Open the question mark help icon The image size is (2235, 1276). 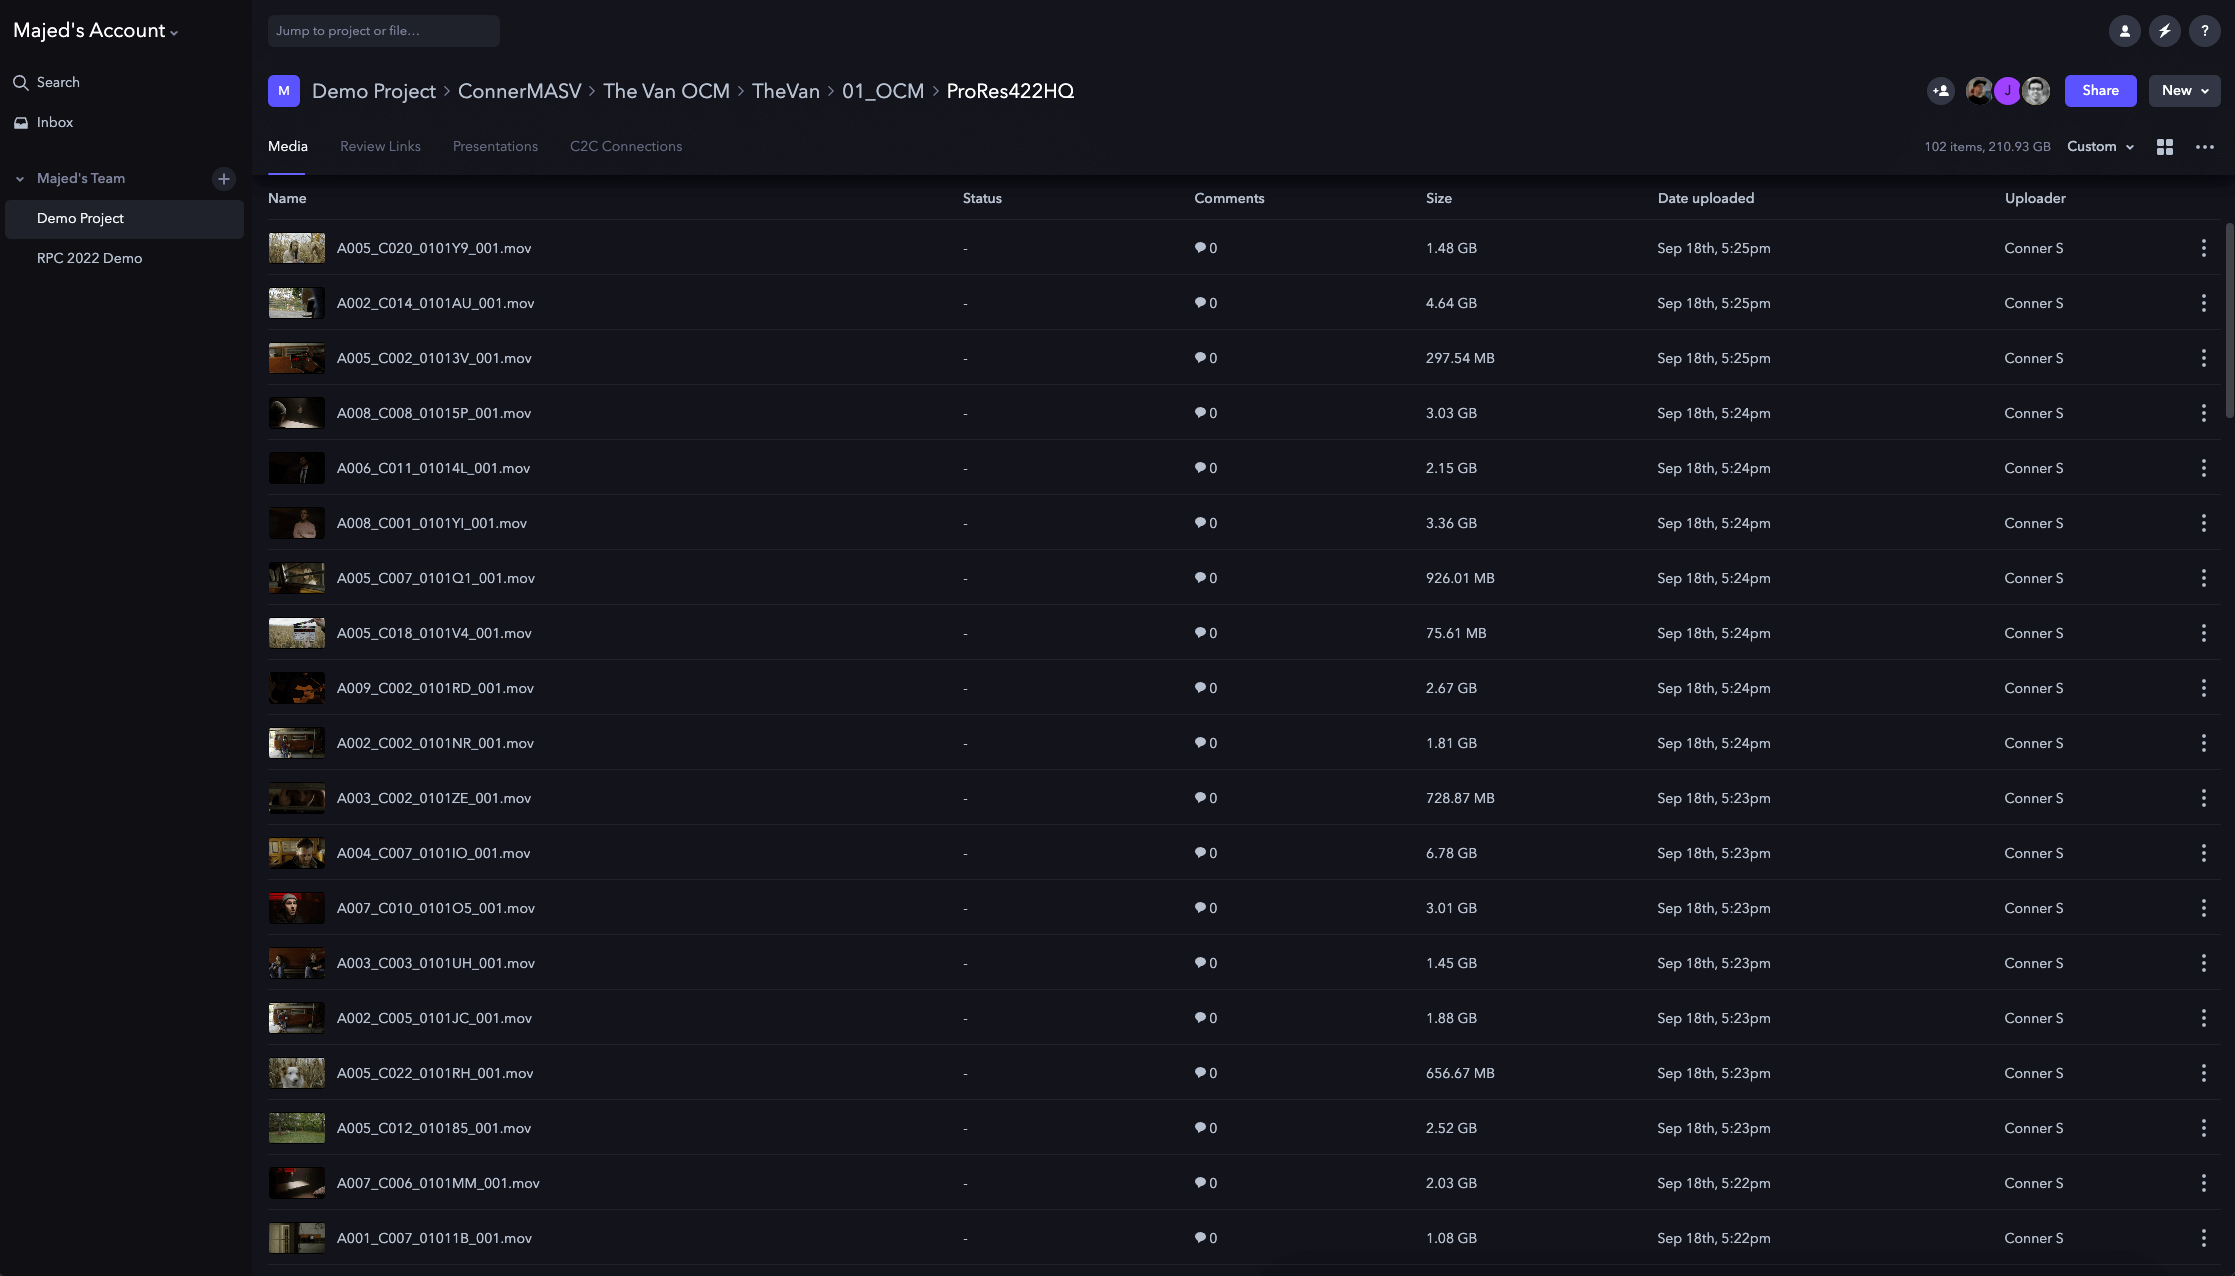2205,31
